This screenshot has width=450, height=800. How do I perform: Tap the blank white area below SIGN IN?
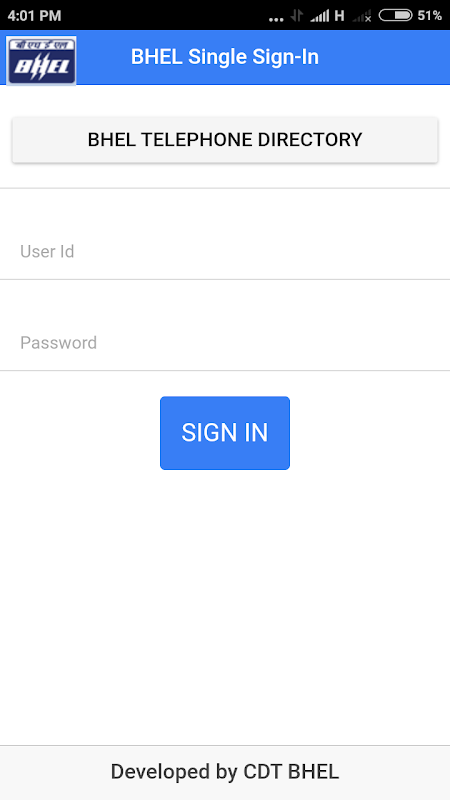(225, 607)
